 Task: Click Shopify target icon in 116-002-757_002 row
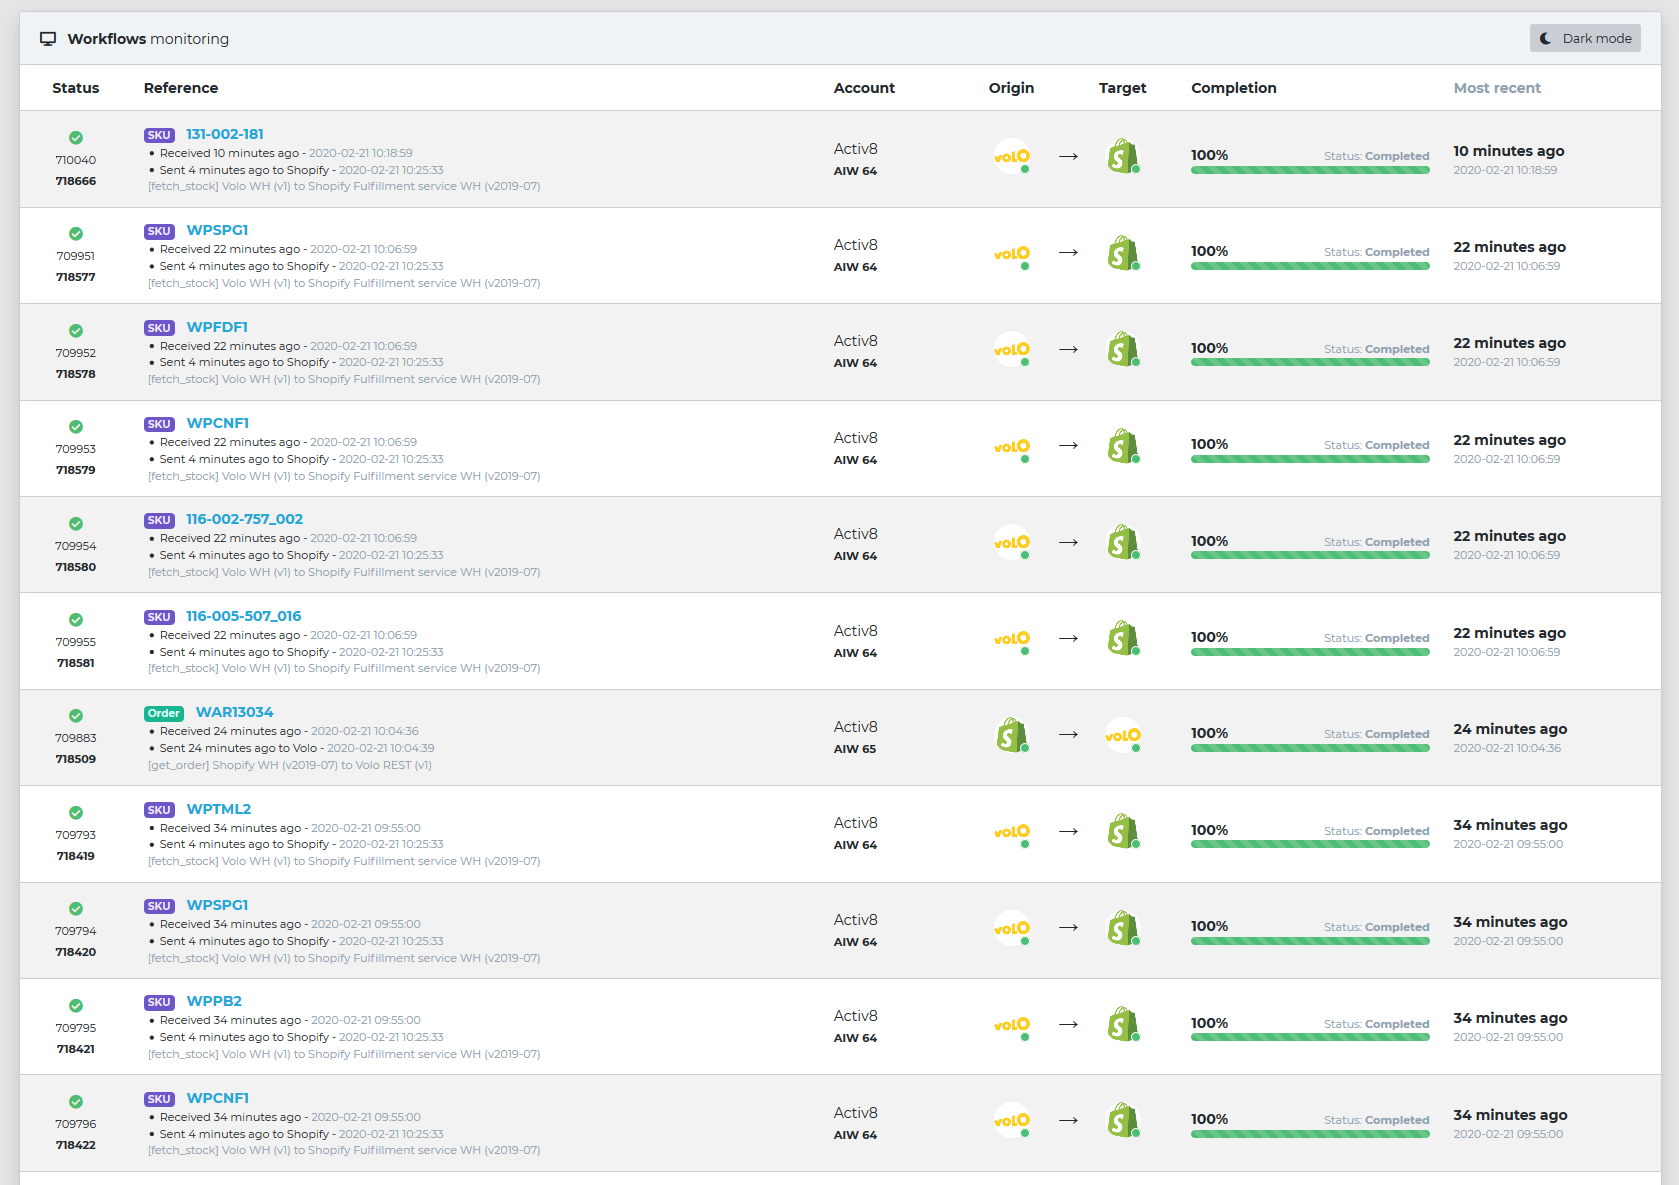(1123, 542)
